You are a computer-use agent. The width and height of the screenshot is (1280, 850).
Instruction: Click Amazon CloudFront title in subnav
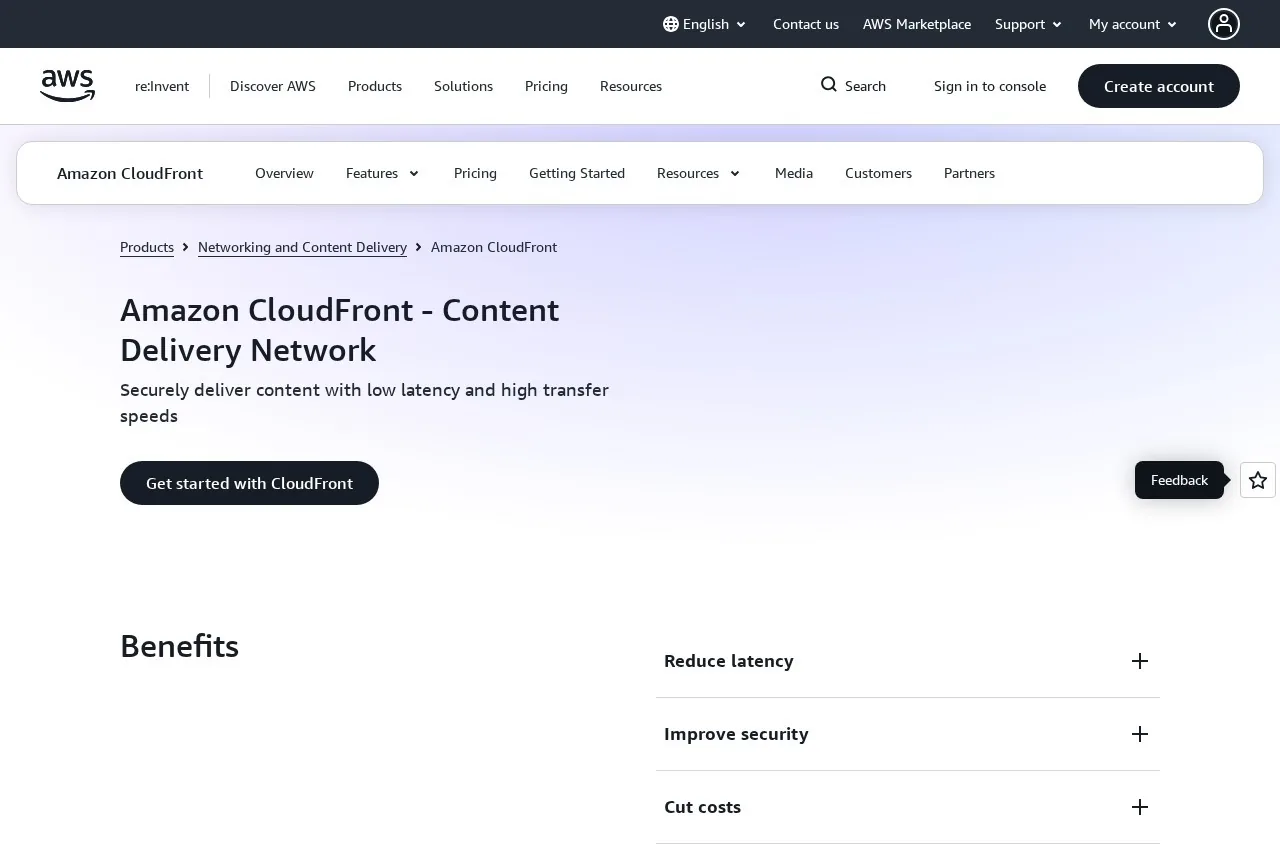pyautogui.click(x=130, y=173)
